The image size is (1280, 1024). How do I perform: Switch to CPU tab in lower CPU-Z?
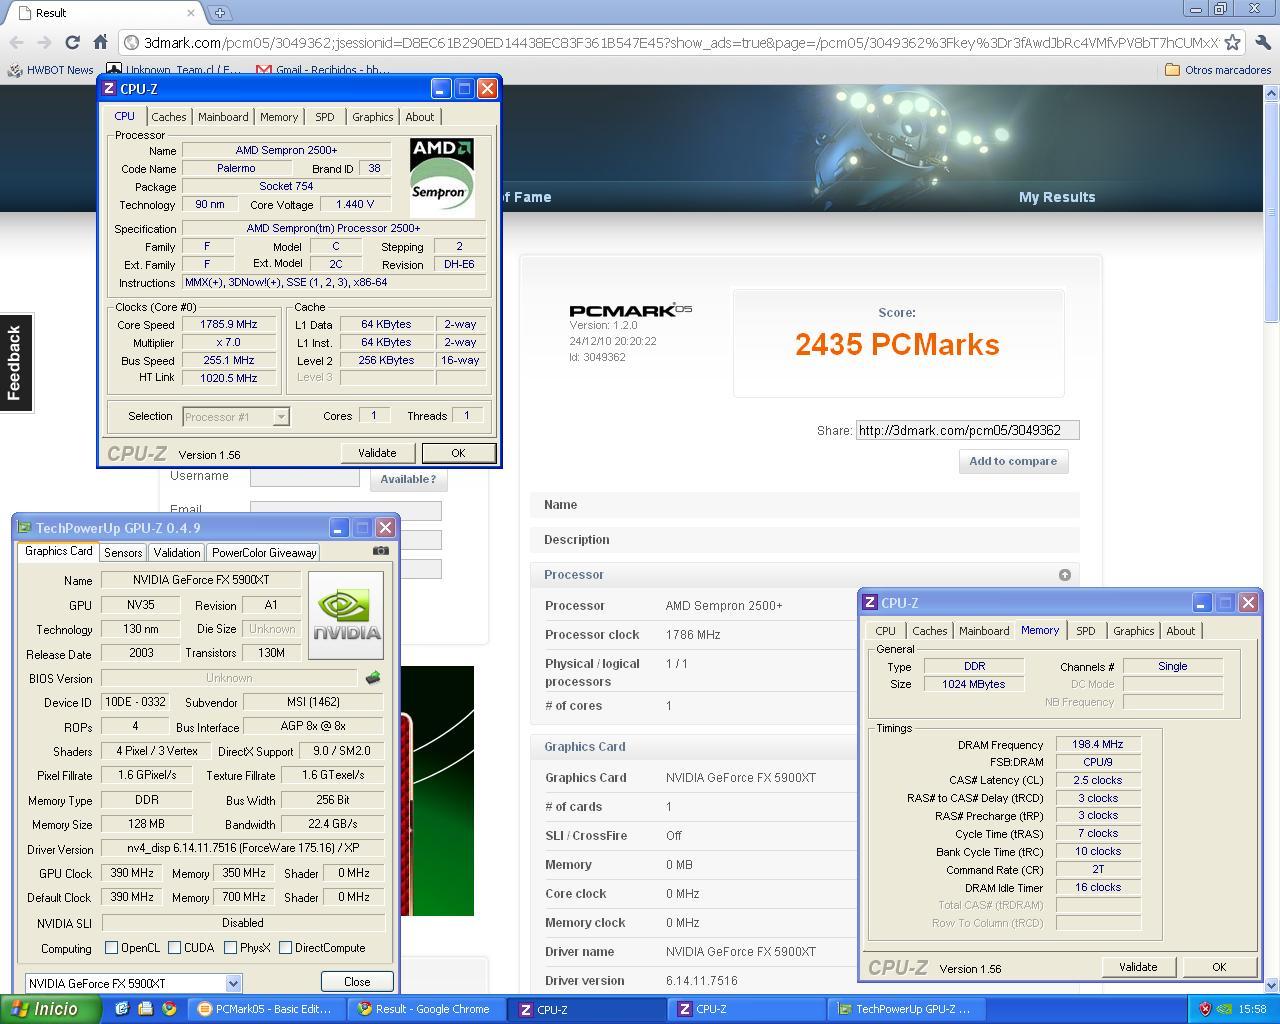coord(886,631)
